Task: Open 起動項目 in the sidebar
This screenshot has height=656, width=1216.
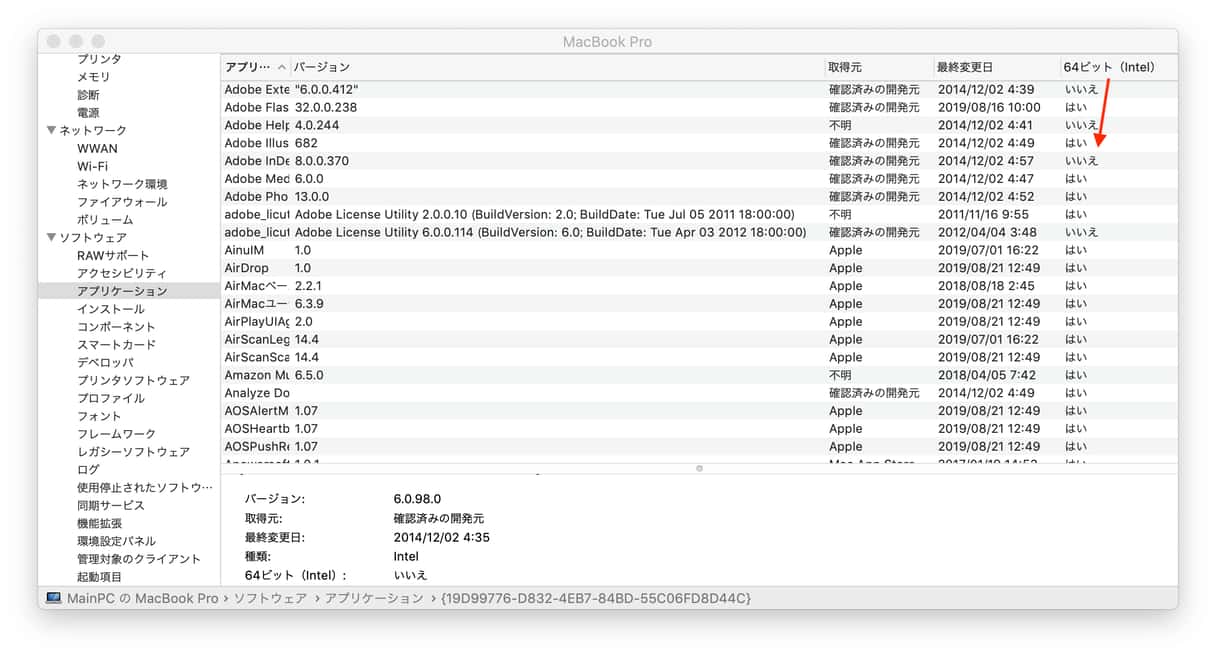Action: 99,577
